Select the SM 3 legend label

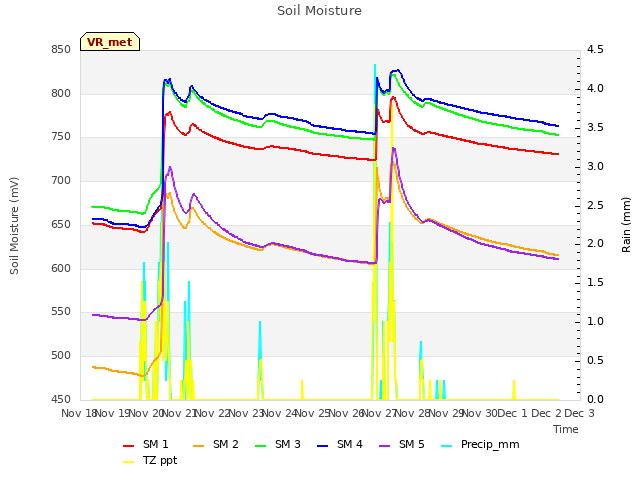click(x=288, y=444)
